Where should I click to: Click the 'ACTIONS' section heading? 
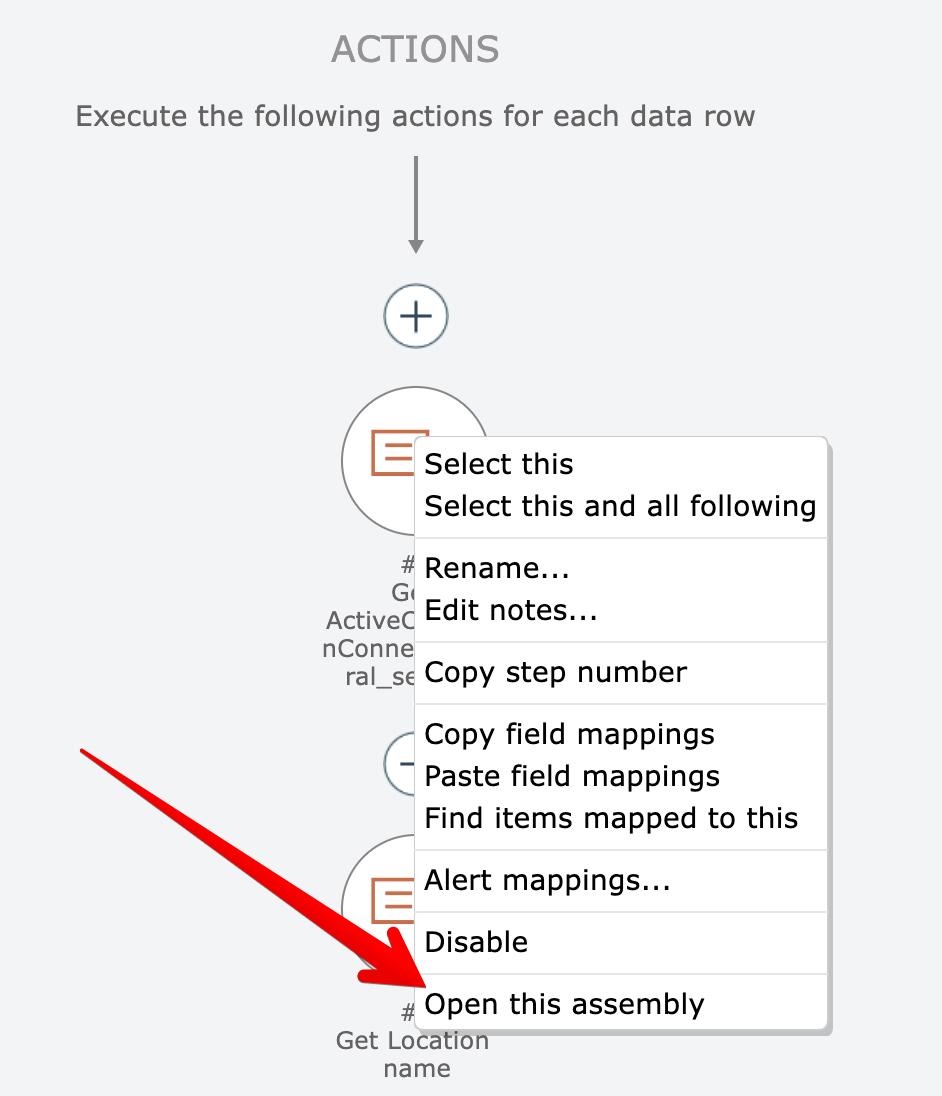click(415, 49)
